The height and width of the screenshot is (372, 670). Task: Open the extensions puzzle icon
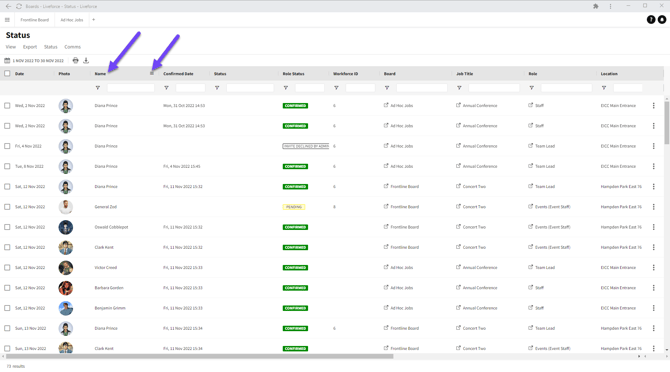click(596, 6)
